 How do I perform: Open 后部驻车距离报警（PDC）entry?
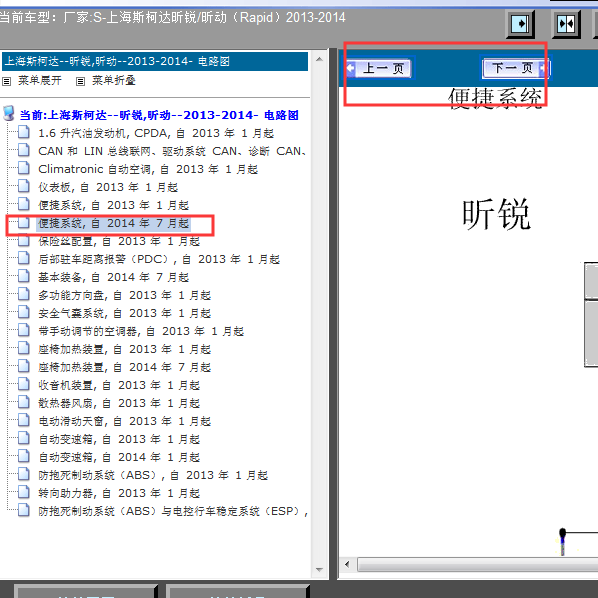coord(159,259)
